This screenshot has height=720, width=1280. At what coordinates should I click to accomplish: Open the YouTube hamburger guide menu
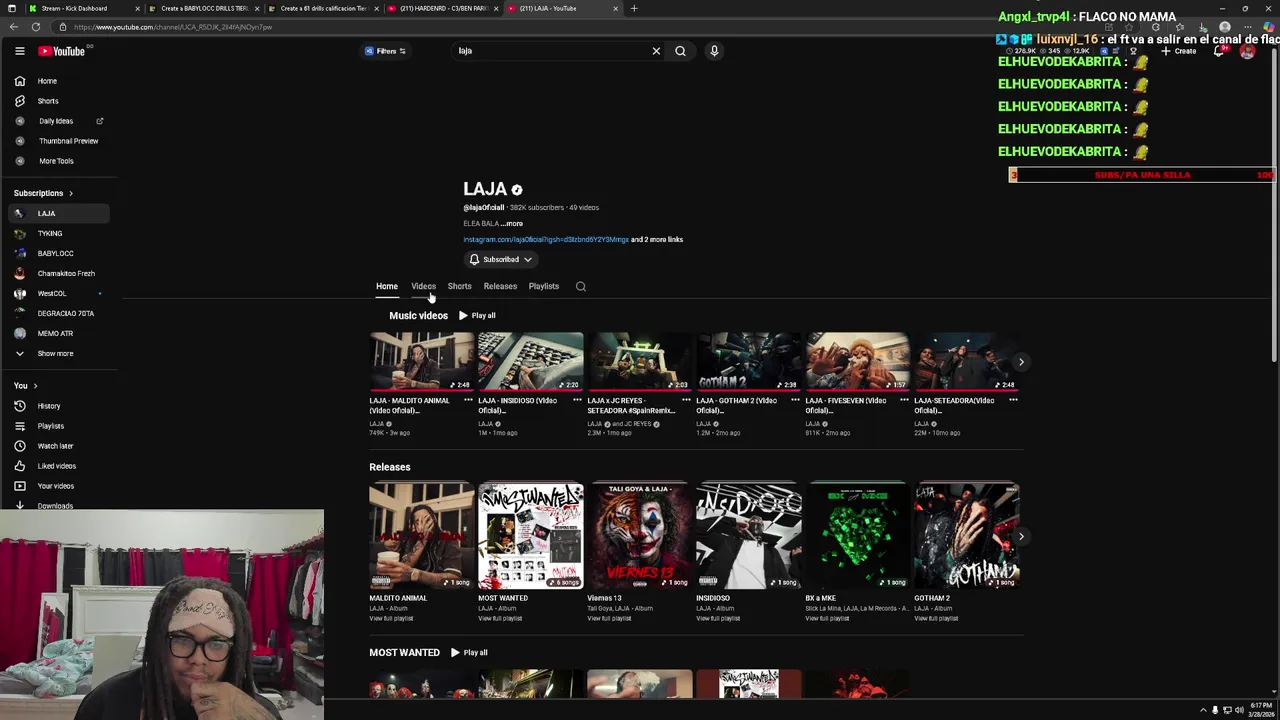point(19,51)
